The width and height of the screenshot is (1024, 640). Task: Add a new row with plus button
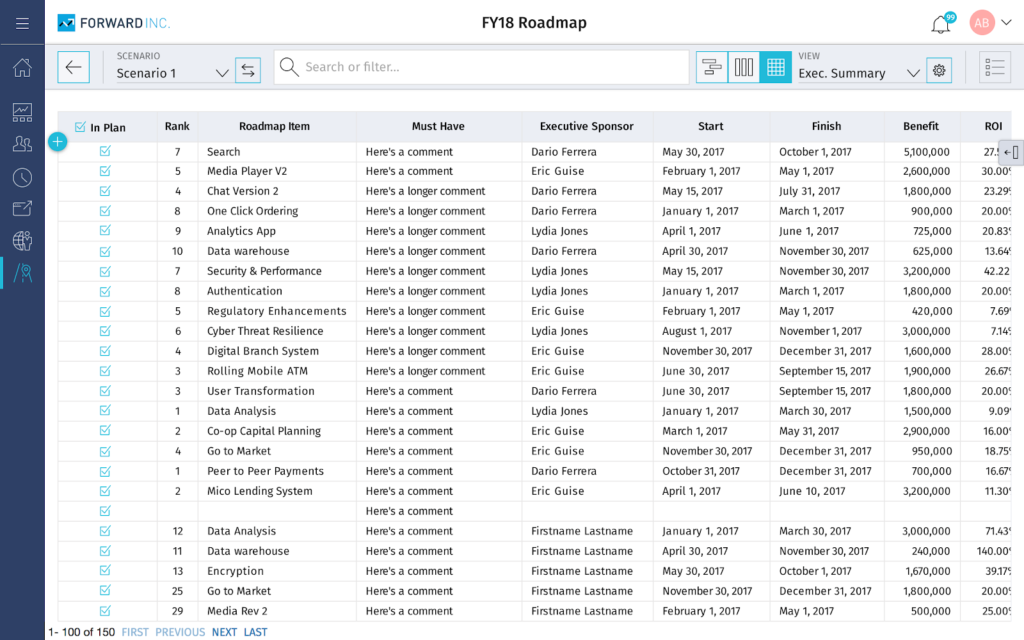coord(57,142)
